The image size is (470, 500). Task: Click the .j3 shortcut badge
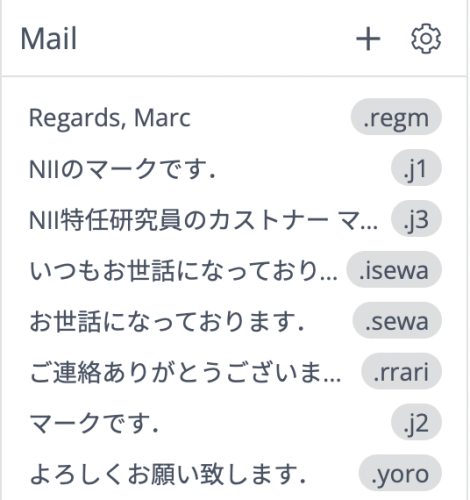[416, 219]
